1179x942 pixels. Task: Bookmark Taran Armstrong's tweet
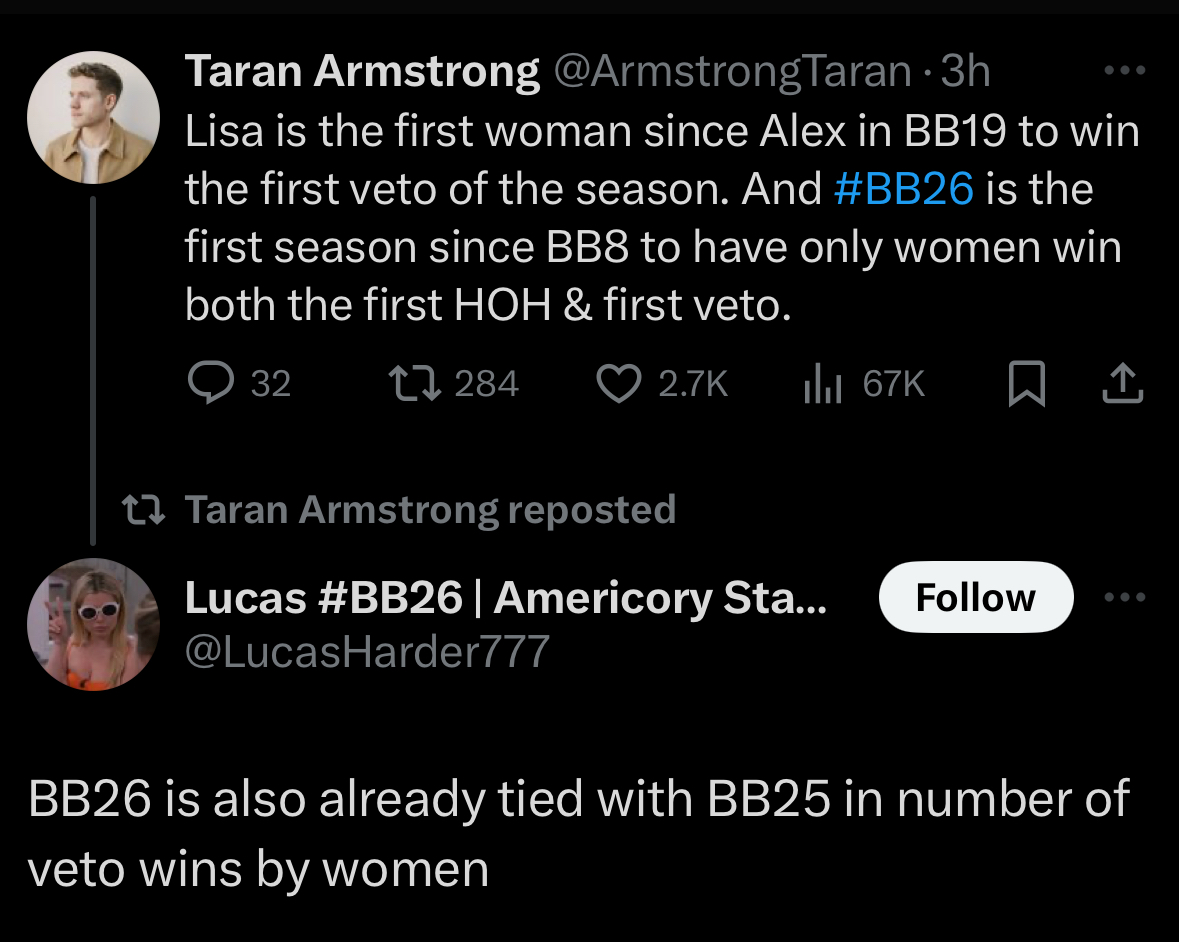pos(1026,383)
